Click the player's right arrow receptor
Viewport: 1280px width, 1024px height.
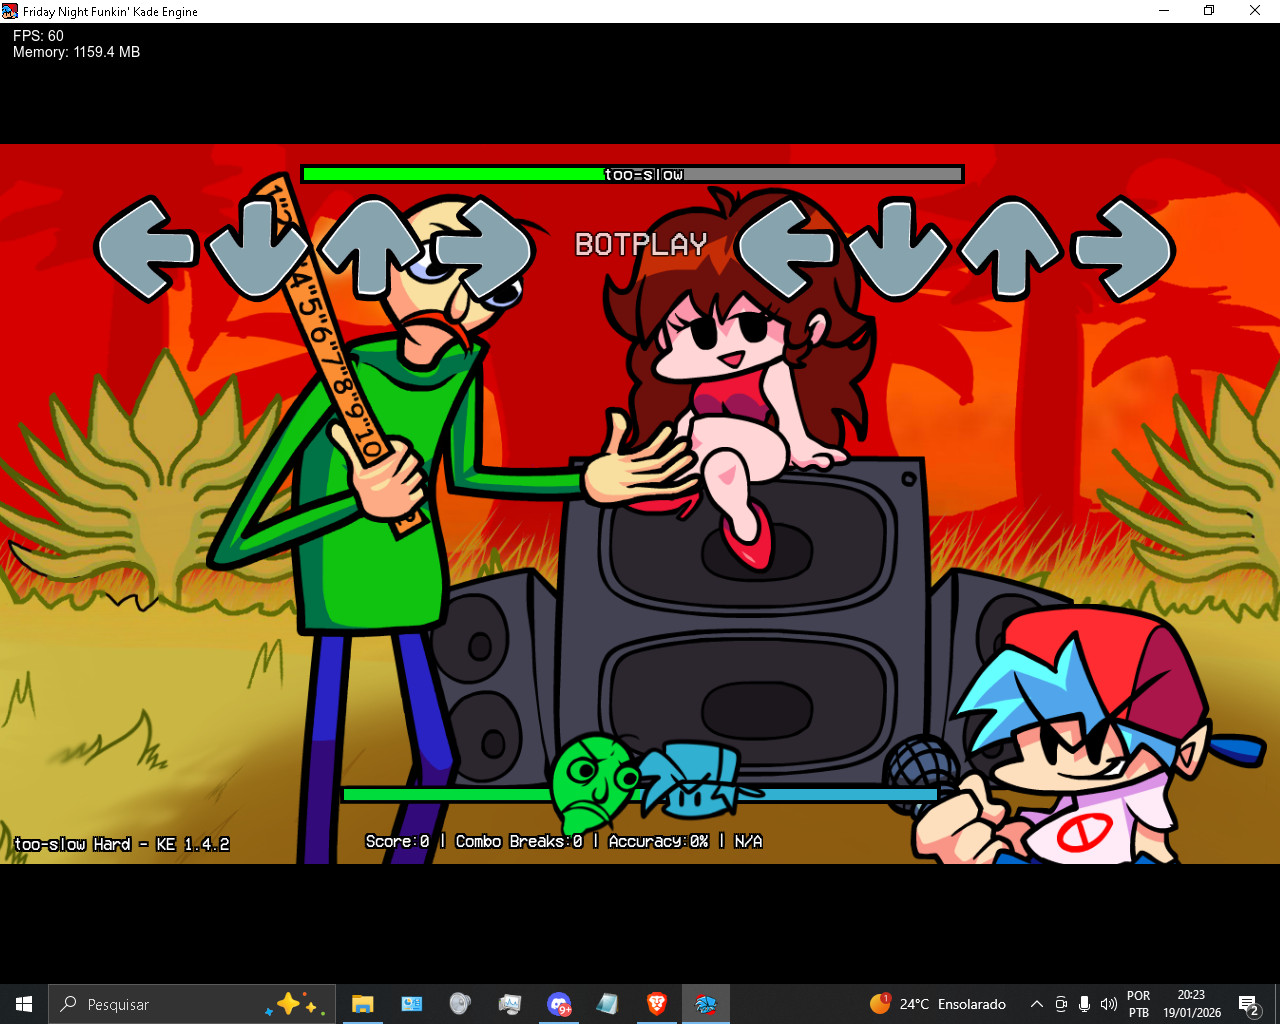tap(1122, 249)
